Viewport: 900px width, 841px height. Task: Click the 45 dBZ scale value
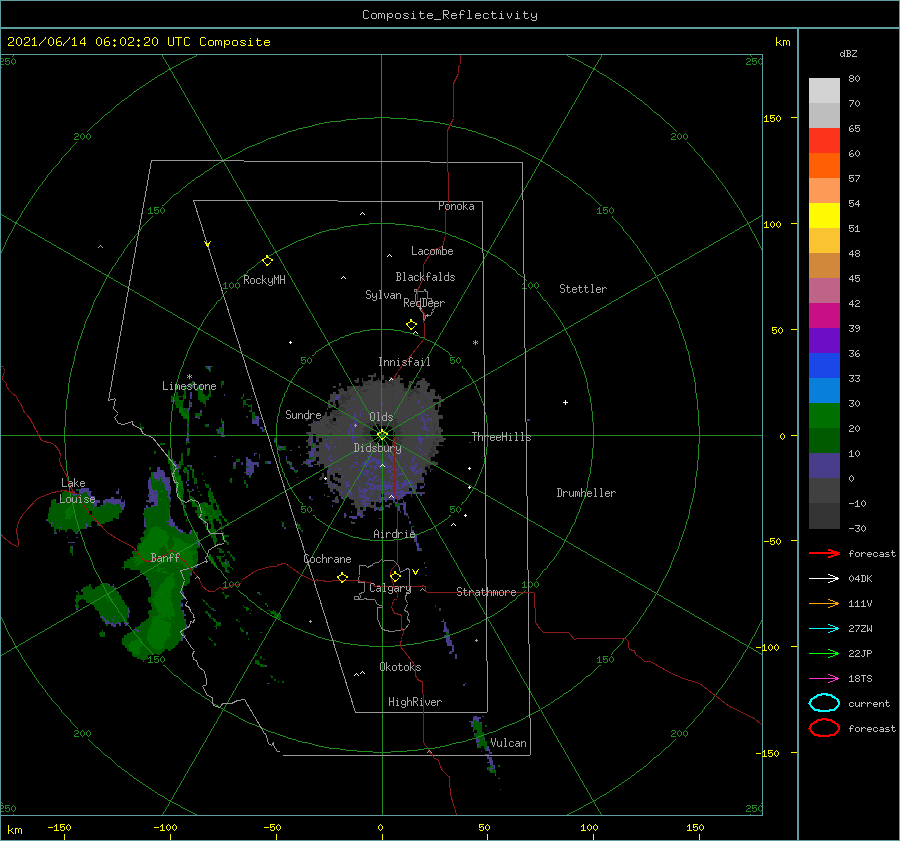[854, 278]
